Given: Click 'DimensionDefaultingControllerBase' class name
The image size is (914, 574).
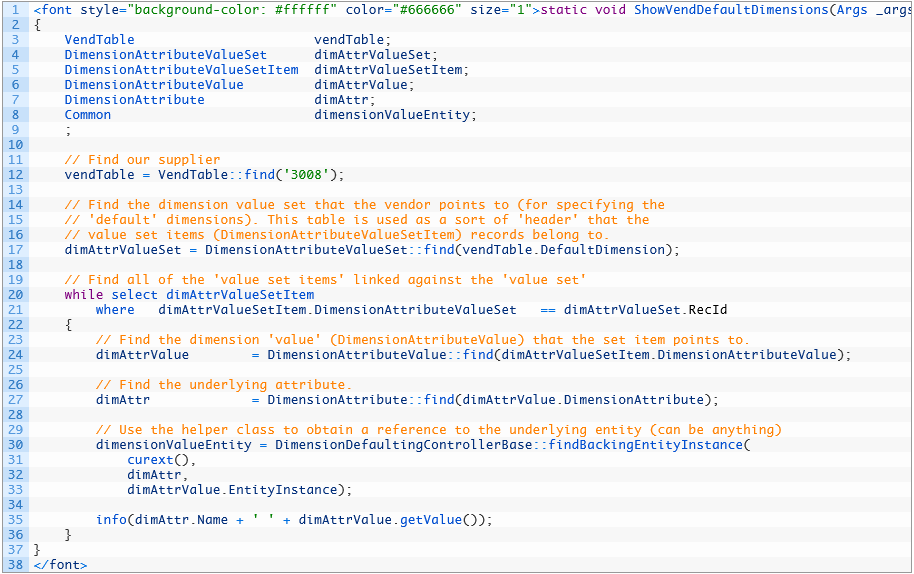Looking at the screenshot, I should click(403, 445).
